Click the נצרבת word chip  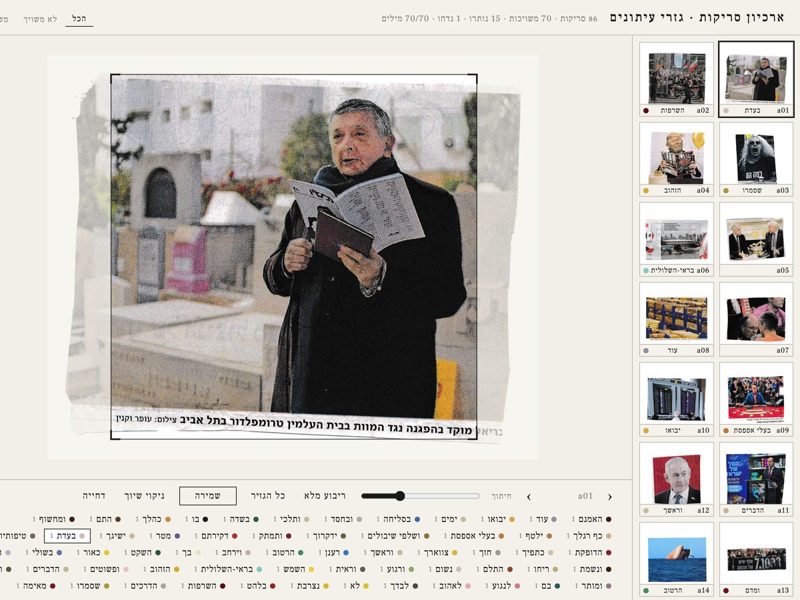point(311,586)
